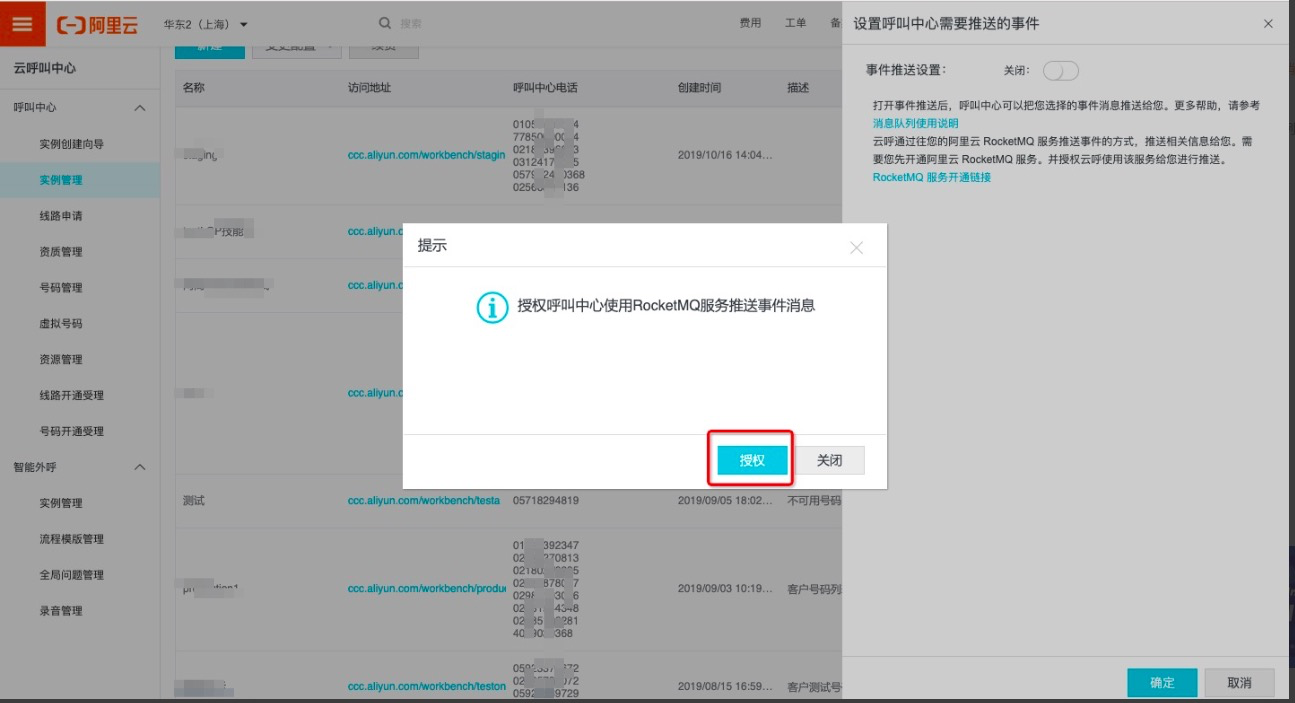
Task: Click the 呼叫中心电话 column header
Action: (545, 88)
